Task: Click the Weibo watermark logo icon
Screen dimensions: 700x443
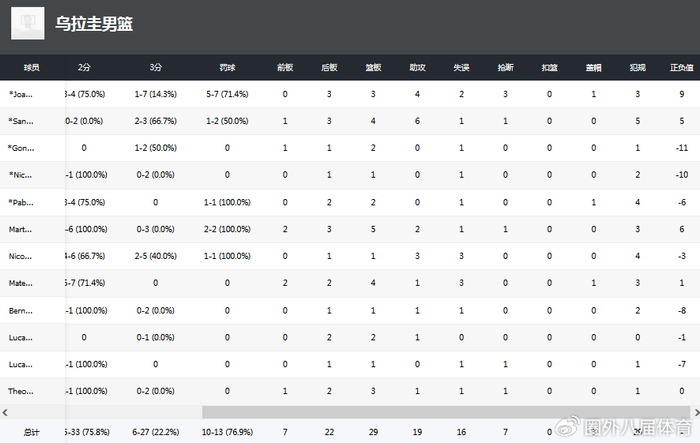Action: [568, 427]
